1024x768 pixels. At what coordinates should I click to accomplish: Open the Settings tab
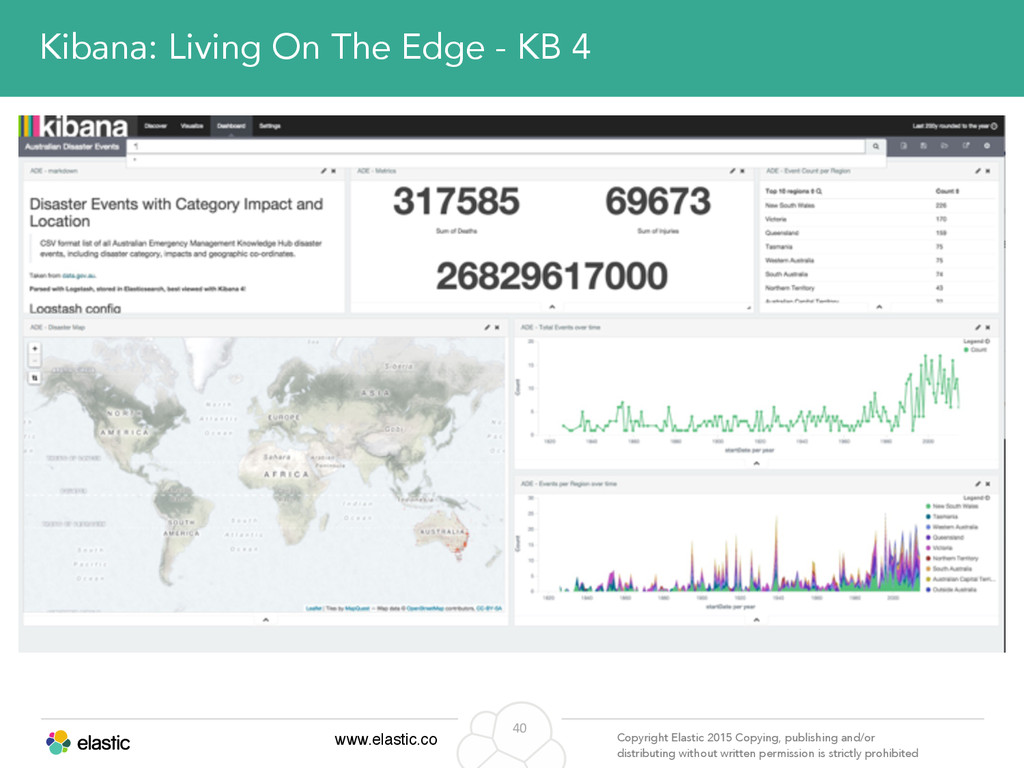pyautogui.click(x=270, y=126)
